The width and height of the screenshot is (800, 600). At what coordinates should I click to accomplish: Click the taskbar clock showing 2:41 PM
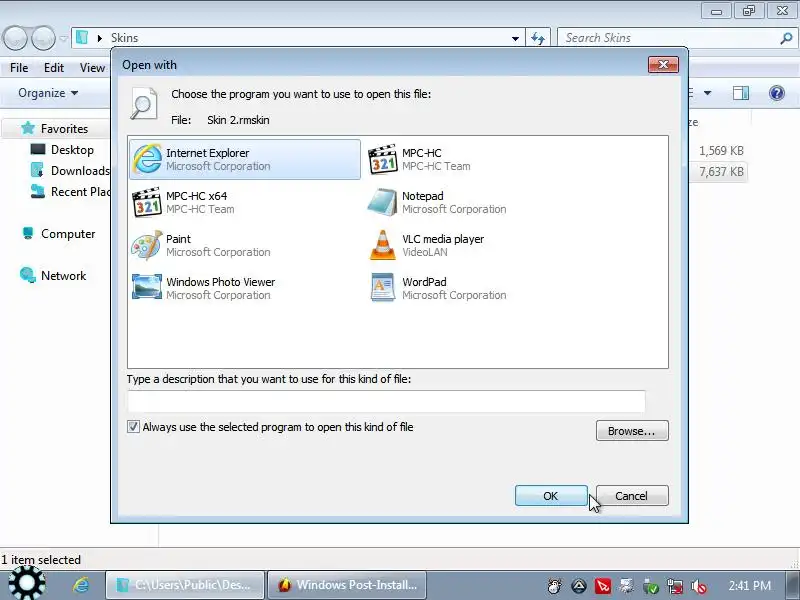[x=749, y=585]
